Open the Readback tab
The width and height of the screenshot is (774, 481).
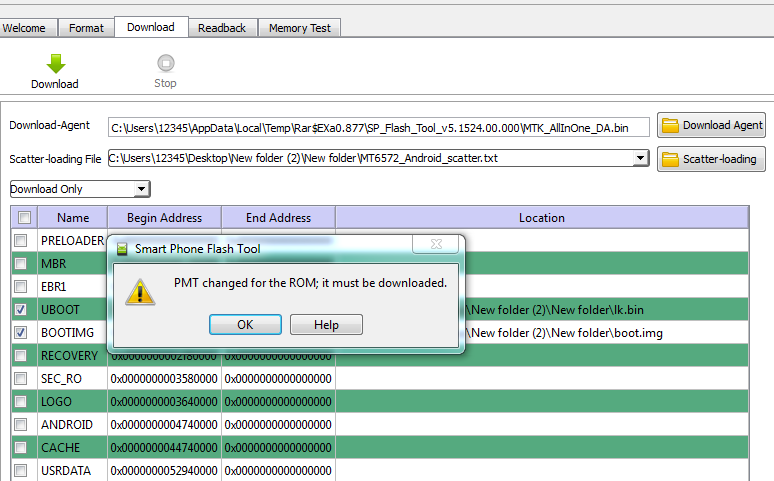[222, 28]
